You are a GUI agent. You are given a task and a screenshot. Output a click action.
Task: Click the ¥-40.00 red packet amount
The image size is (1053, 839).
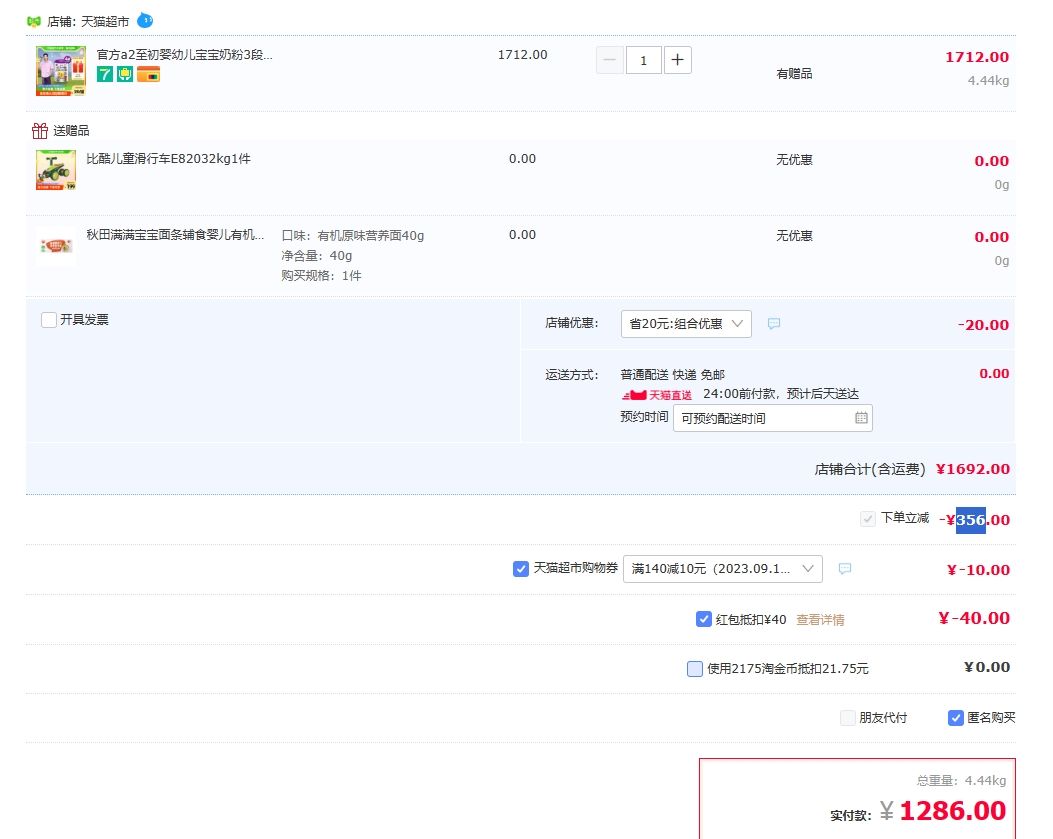(x=974, y=618)
